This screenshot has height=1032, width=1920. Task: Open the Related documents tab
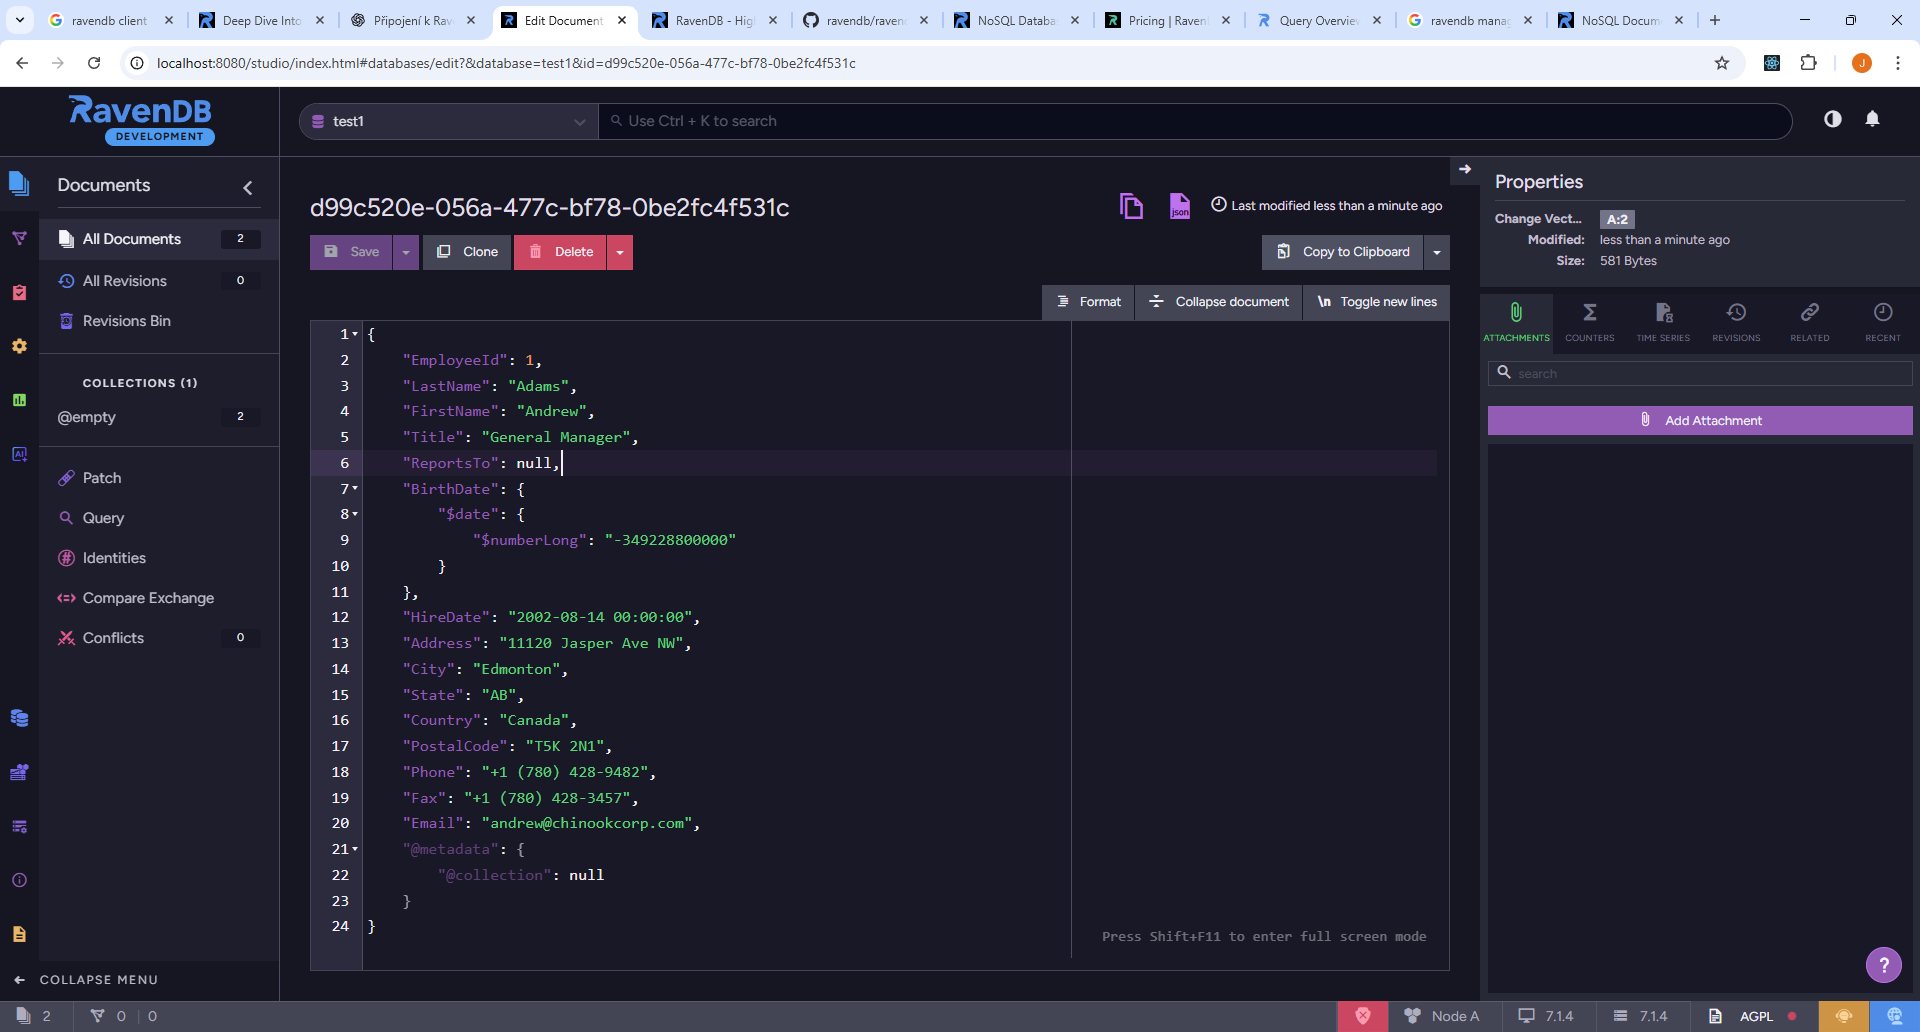(x=1809, y=322)
